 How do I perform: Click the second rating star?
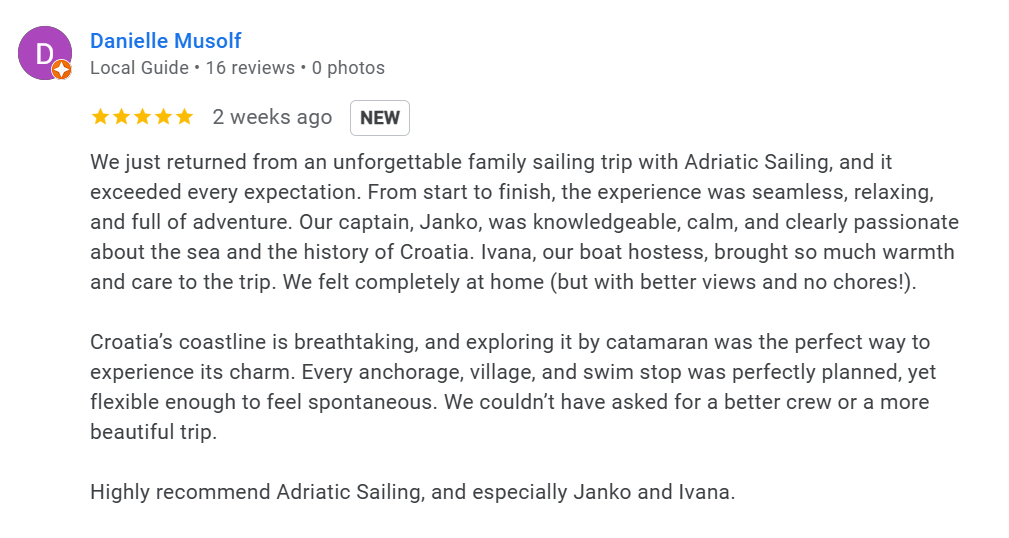click(121, 117)
